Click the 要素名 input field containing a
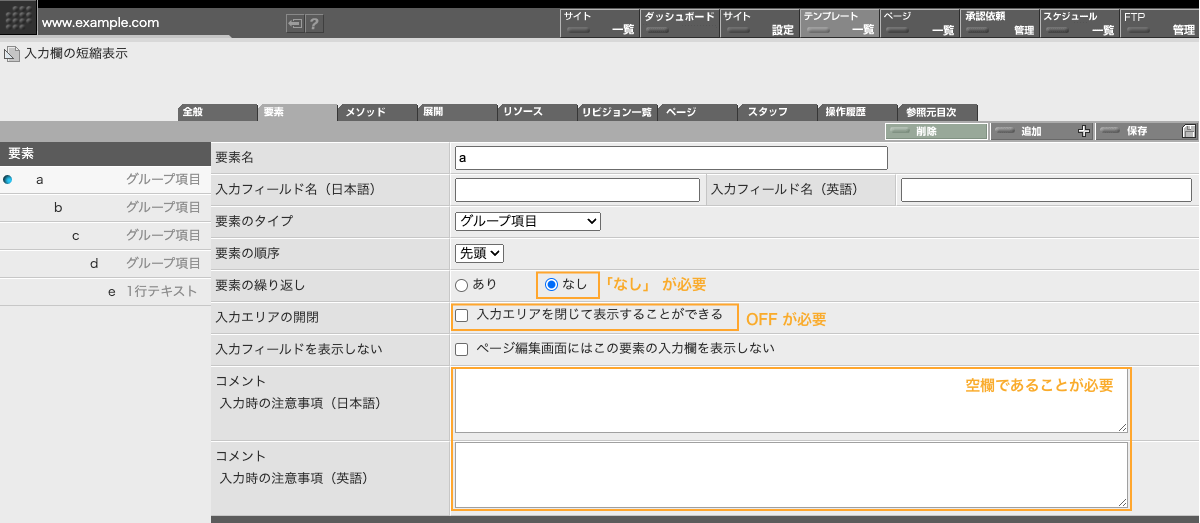The height and width of the screenshot is (523, 1200). pyautogui.click(x=671, y=158)
